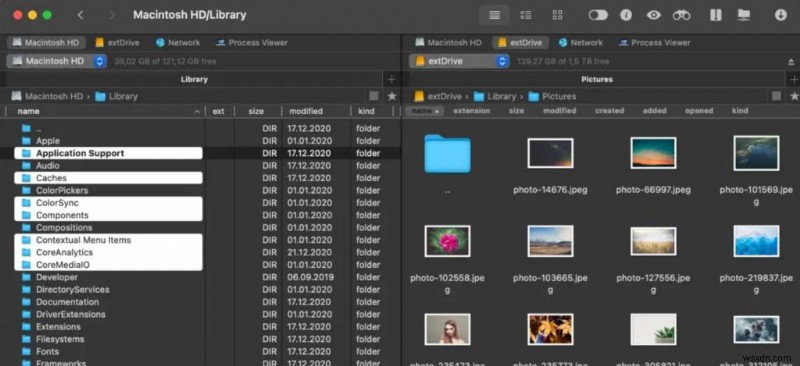This screenshot has width=800, height=366.
Task: Select the Compositions folder row
Action: [201, 228]
